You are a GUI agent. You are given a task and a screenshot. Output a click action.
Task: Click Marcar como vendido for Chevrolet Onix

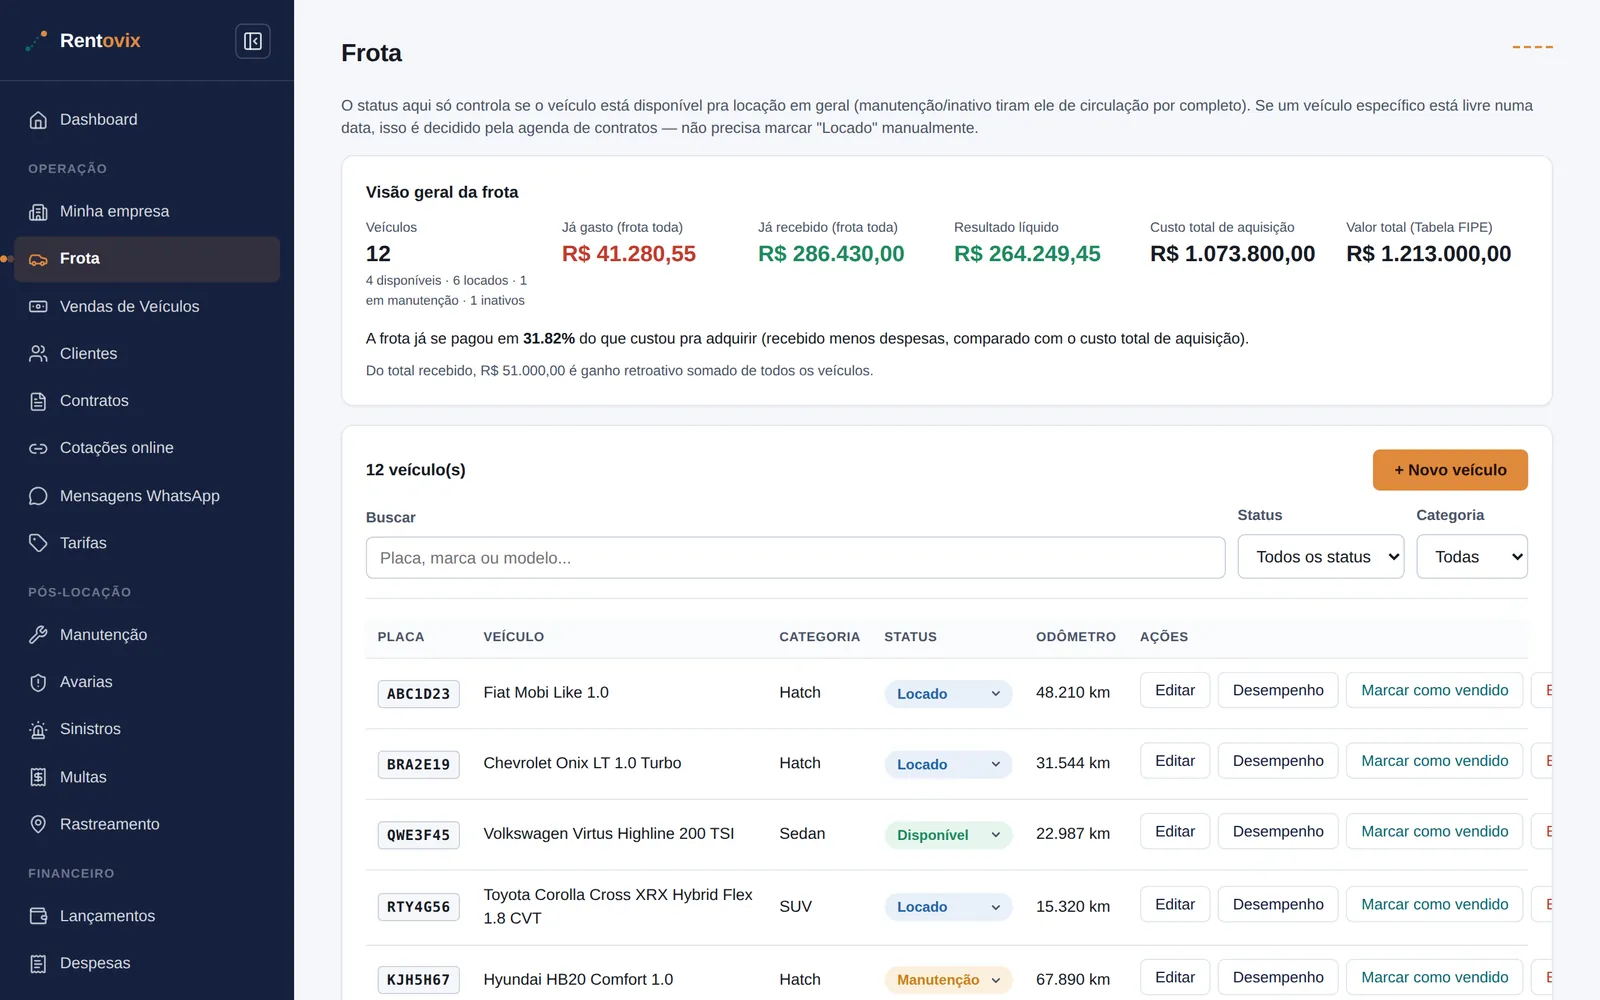point(1434,761)
